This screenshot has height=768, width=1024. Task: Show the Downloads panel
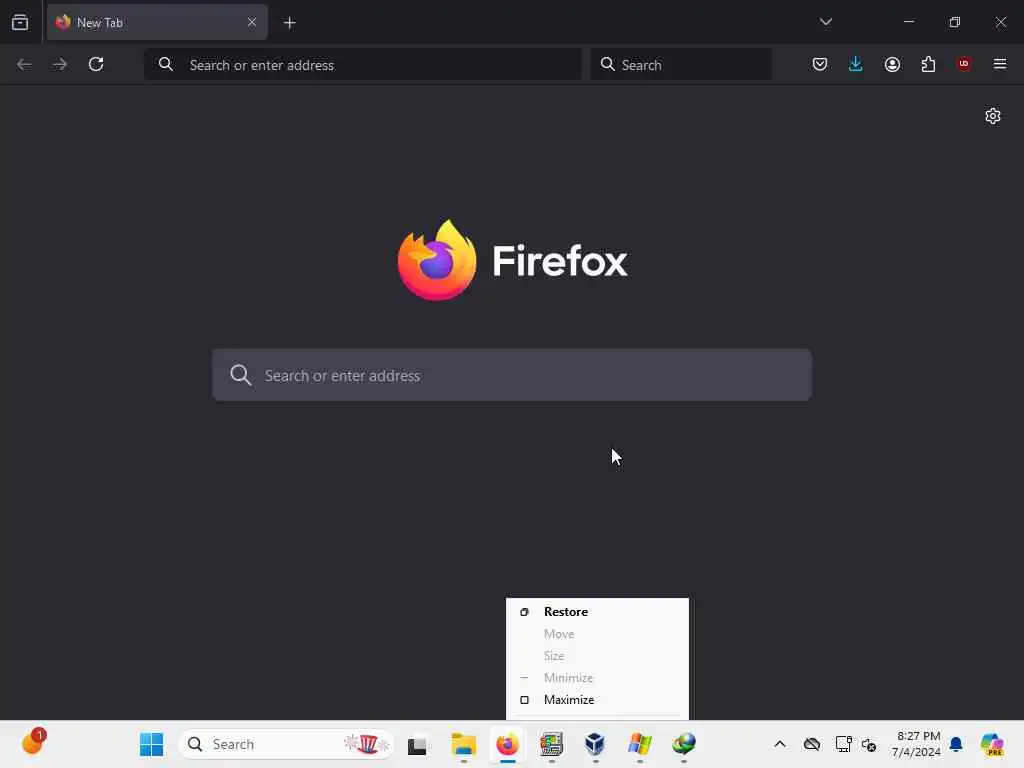pos(856,64)
